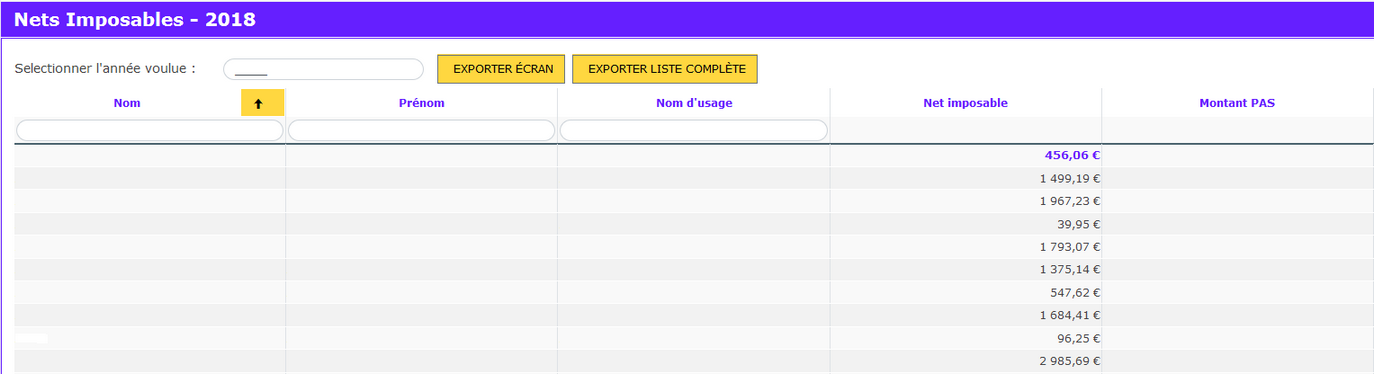Sort by the Prénom column header
This screenshot has height=374, width=1374.
tap(421, 103)
